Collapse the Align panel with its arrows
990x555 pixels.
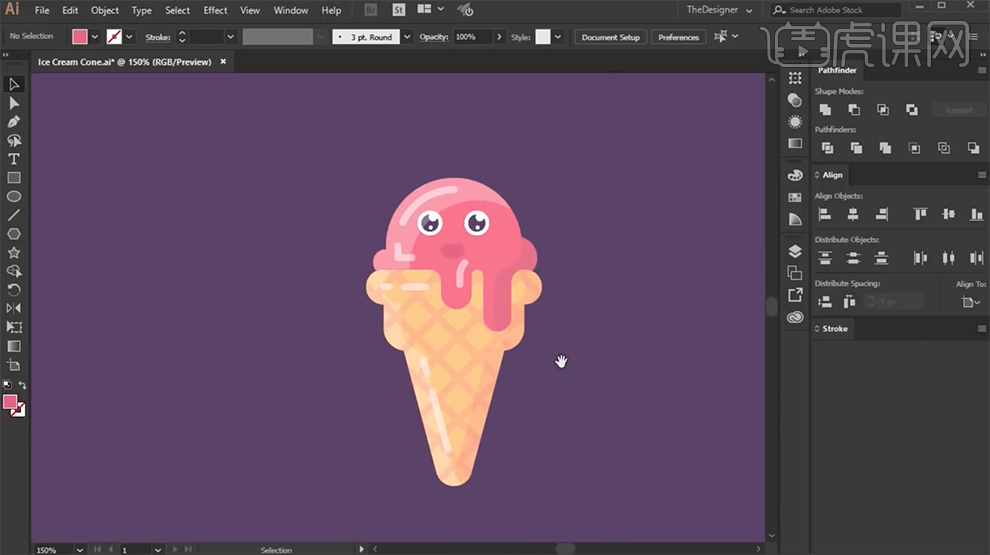coord(817,175)
